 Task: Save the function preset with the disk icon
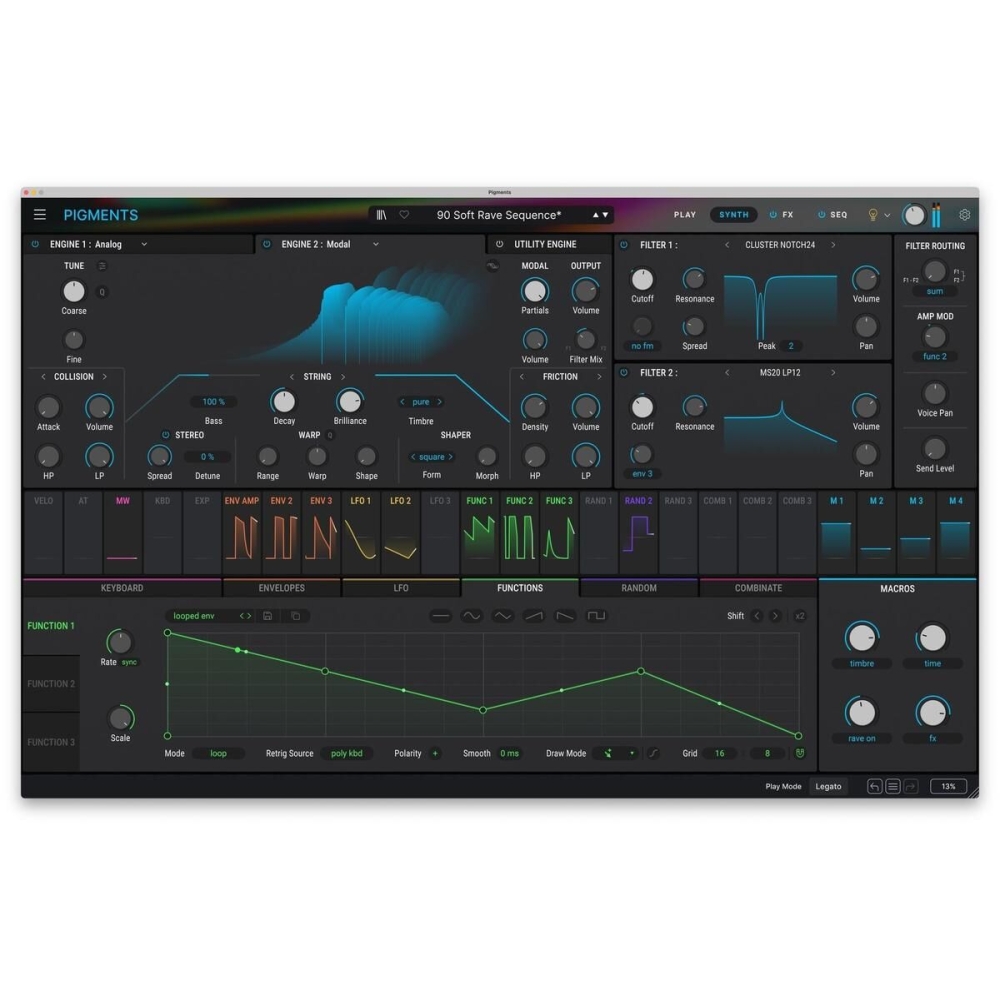(265, 616)
